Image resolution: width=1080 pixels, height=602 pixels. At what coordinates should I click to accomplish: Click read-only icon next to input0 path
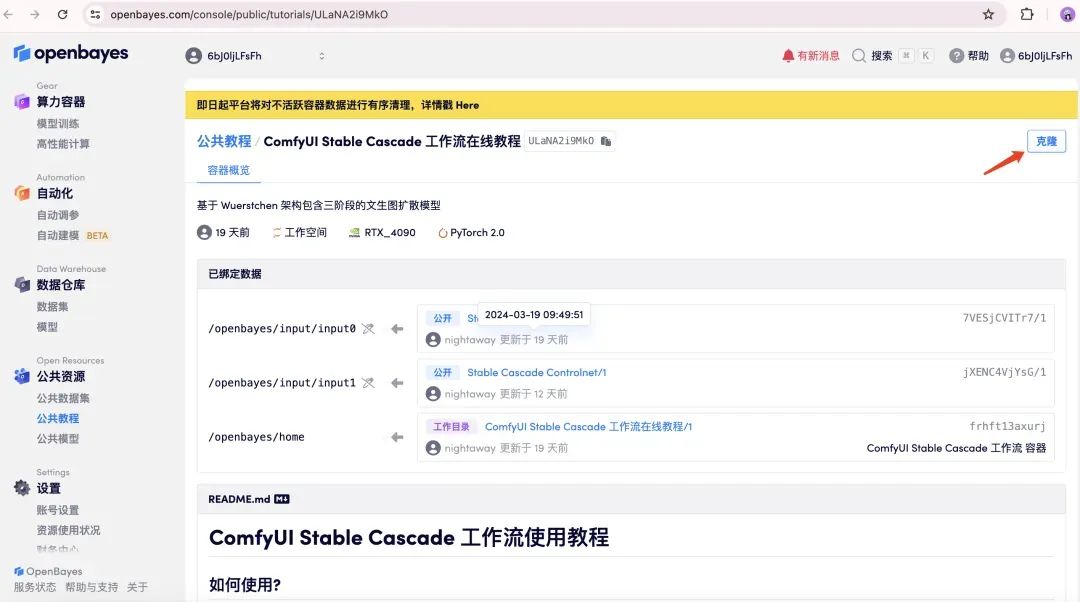tap(368, 329)
